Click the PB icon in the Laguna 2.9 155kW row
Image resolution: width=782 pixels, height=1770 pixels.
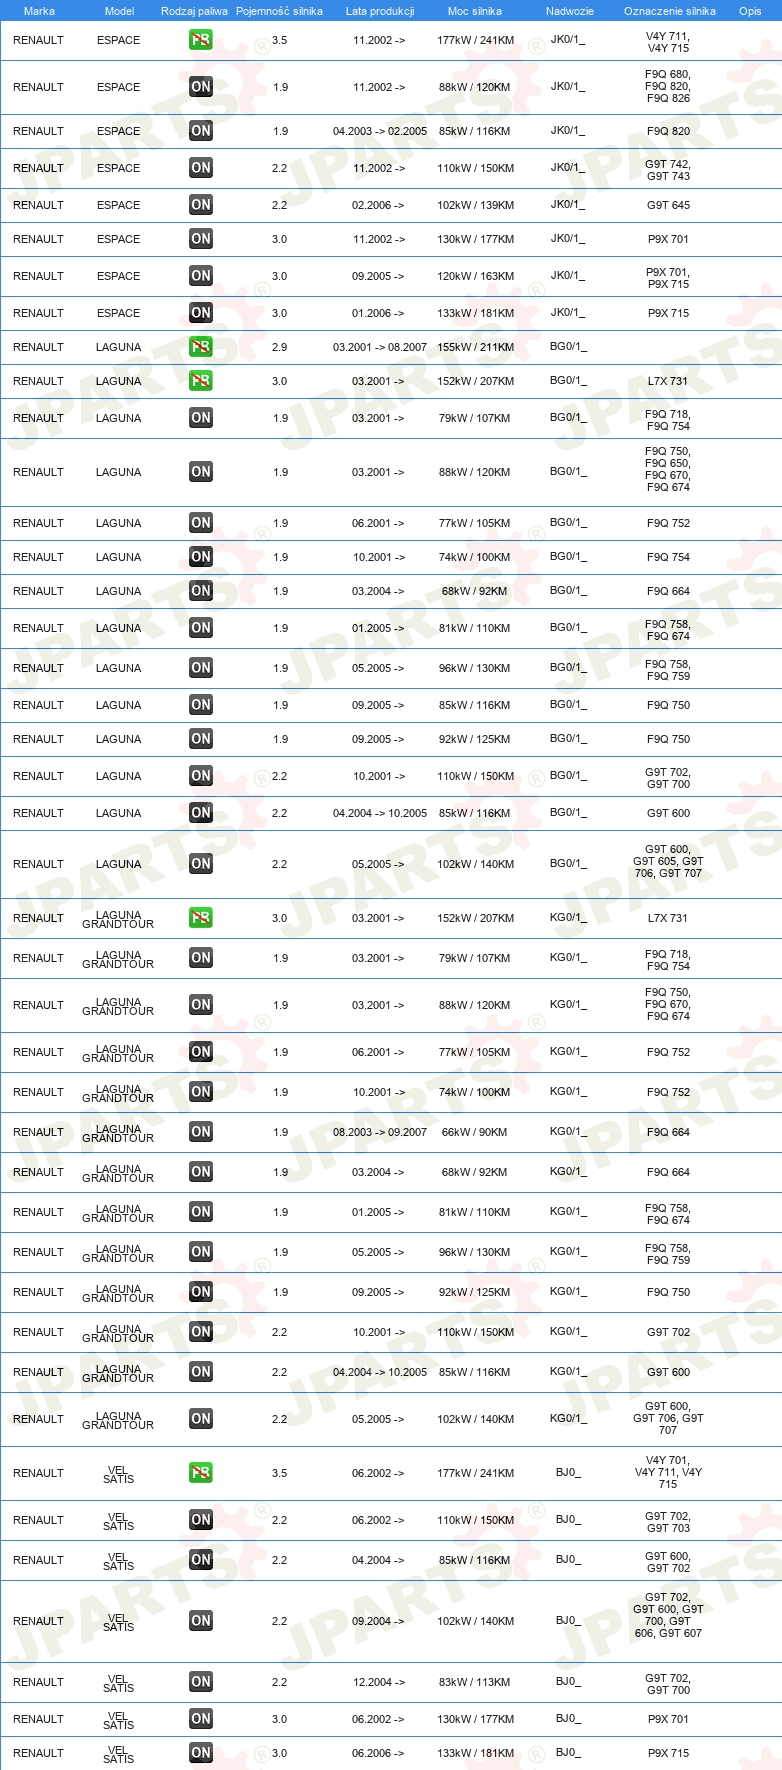[x=201, y=347]
